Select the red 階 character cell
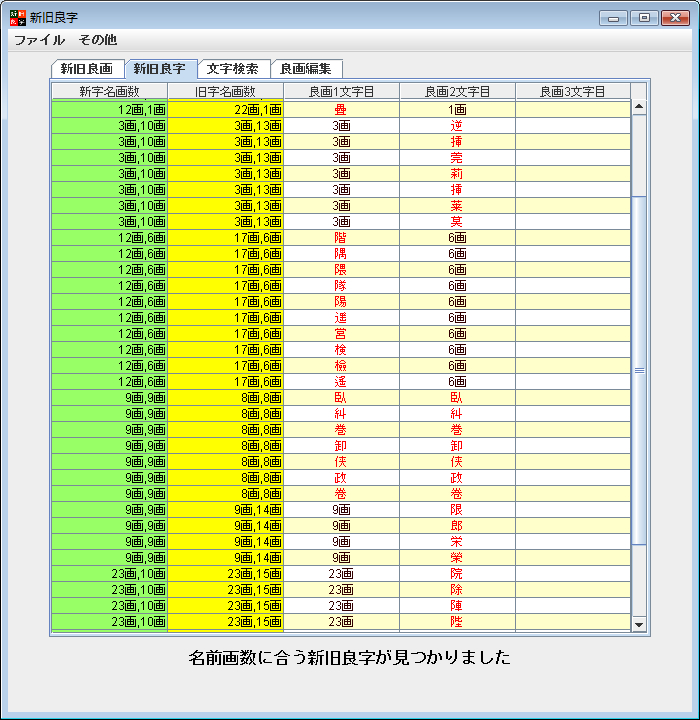 (341, 238)
